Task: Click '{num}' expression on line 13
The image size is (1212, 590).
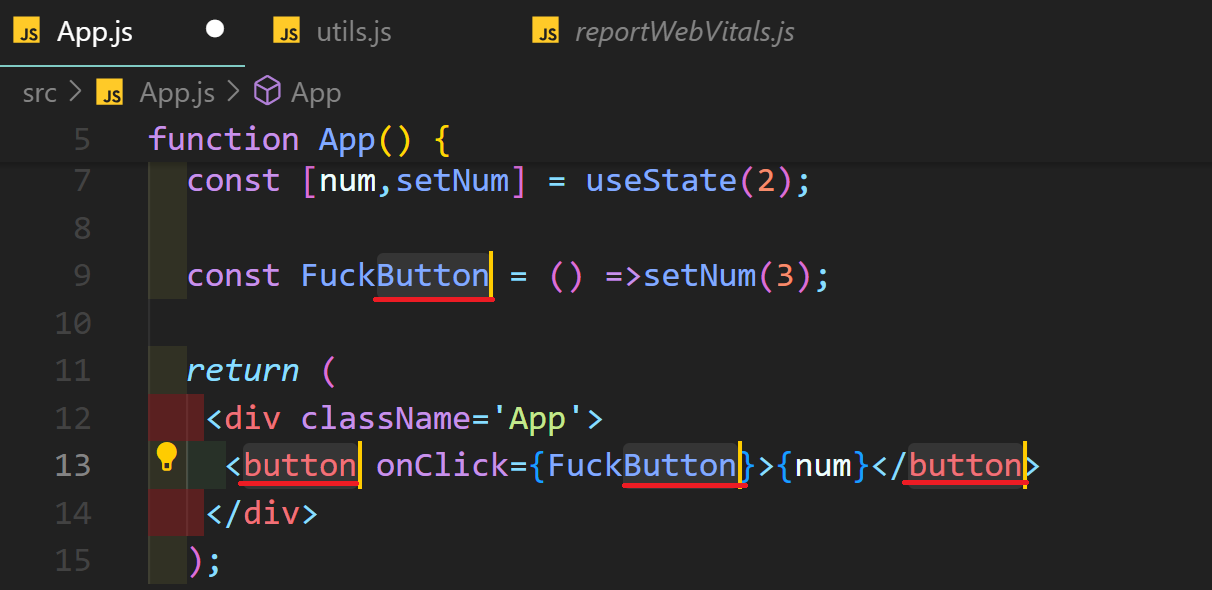Action: tap(823, 465)
